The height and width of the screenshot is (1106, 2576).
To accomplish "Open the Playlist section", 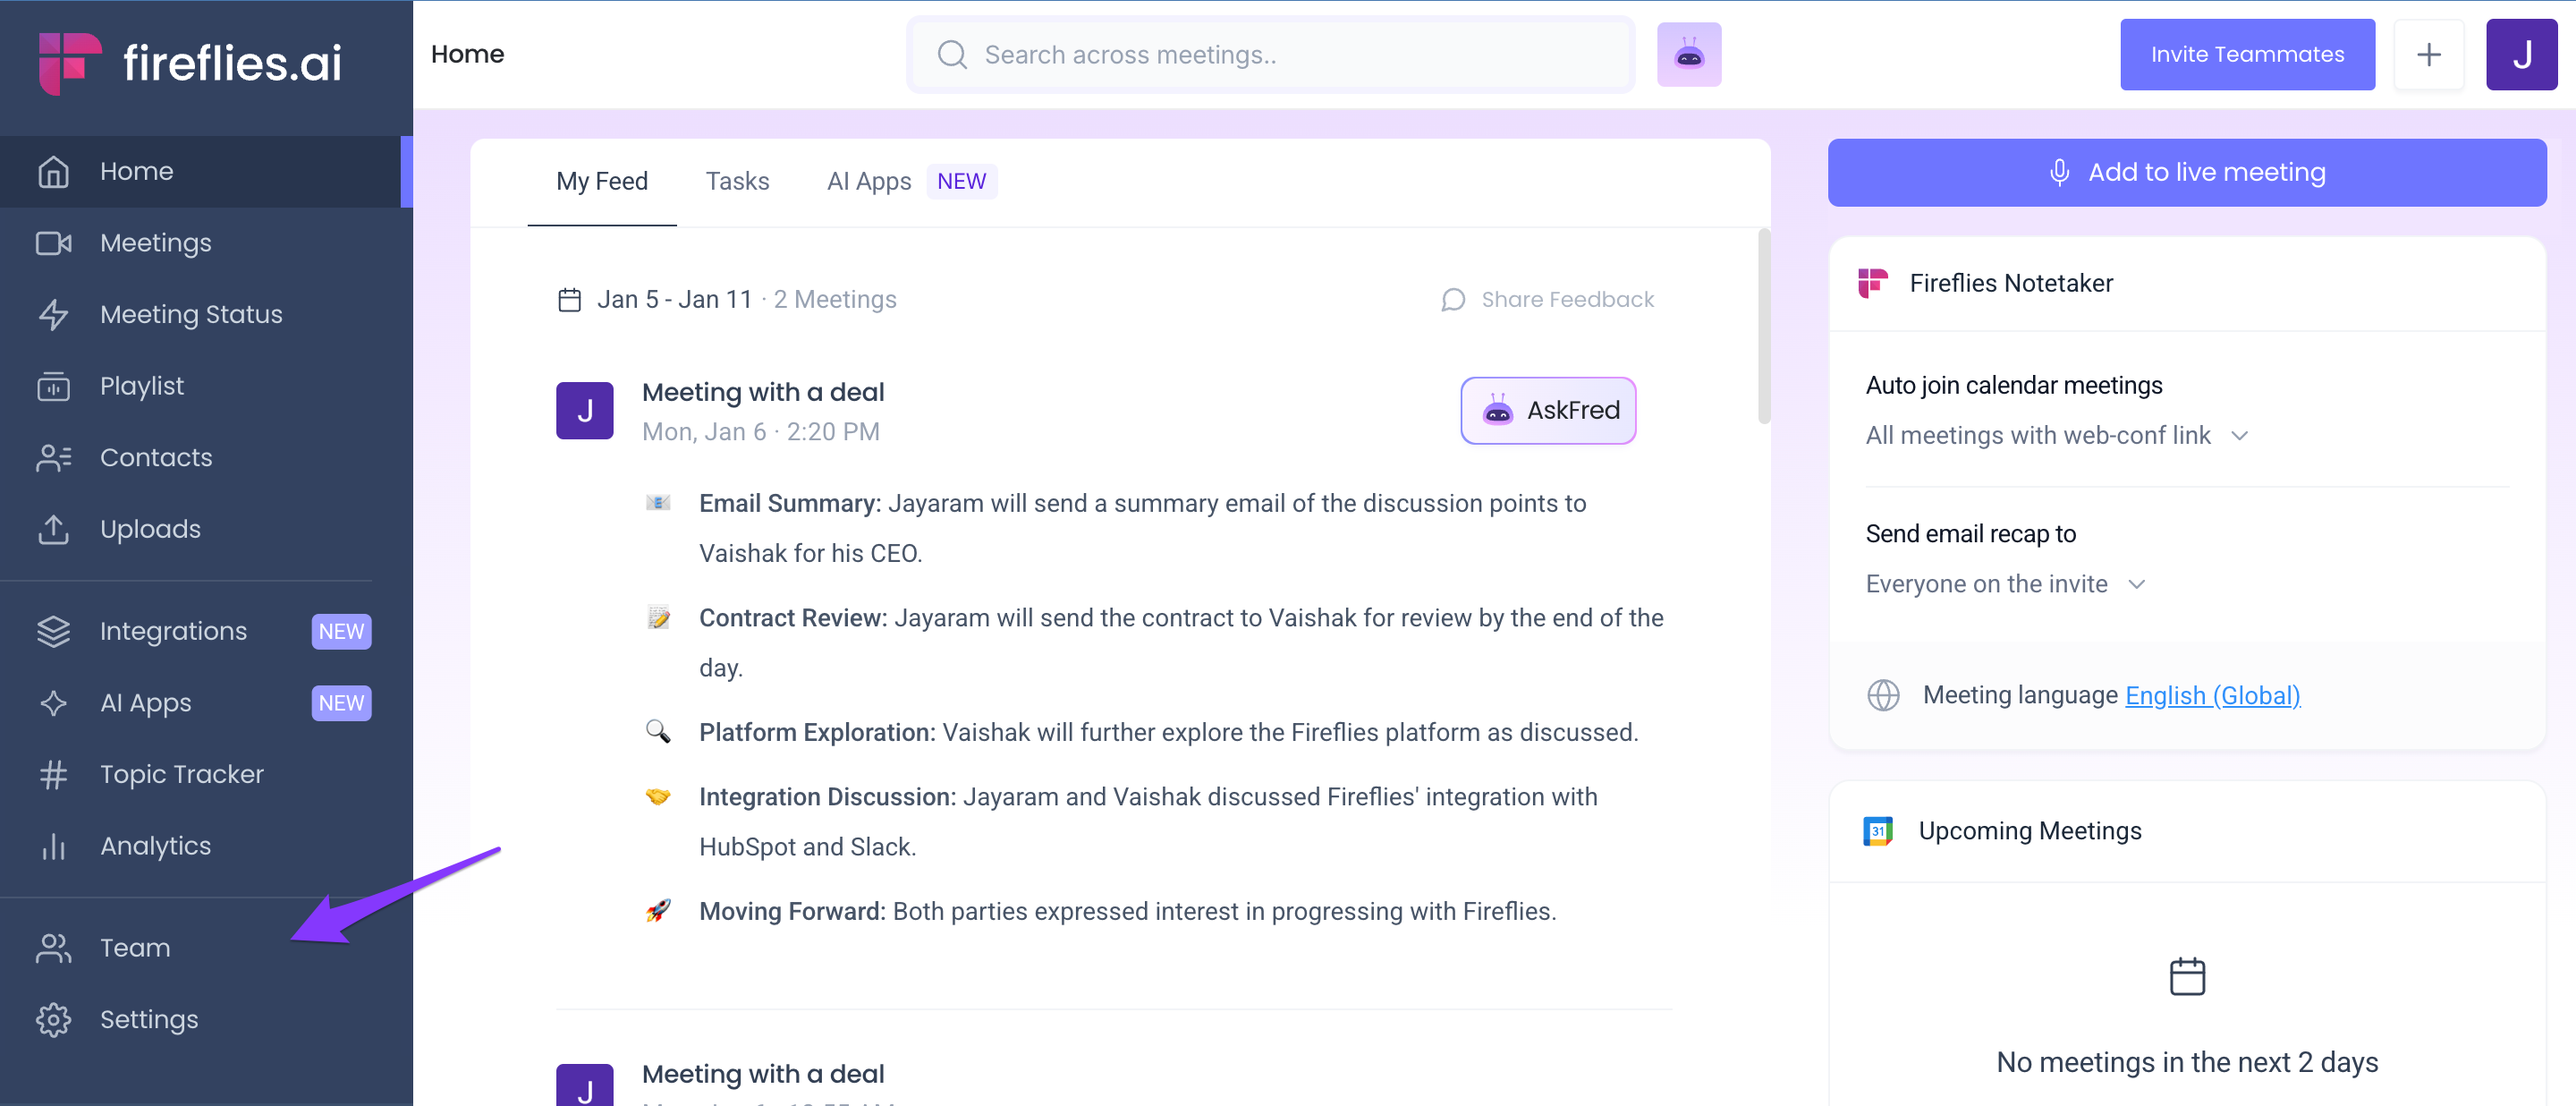I will pos(205,386).
